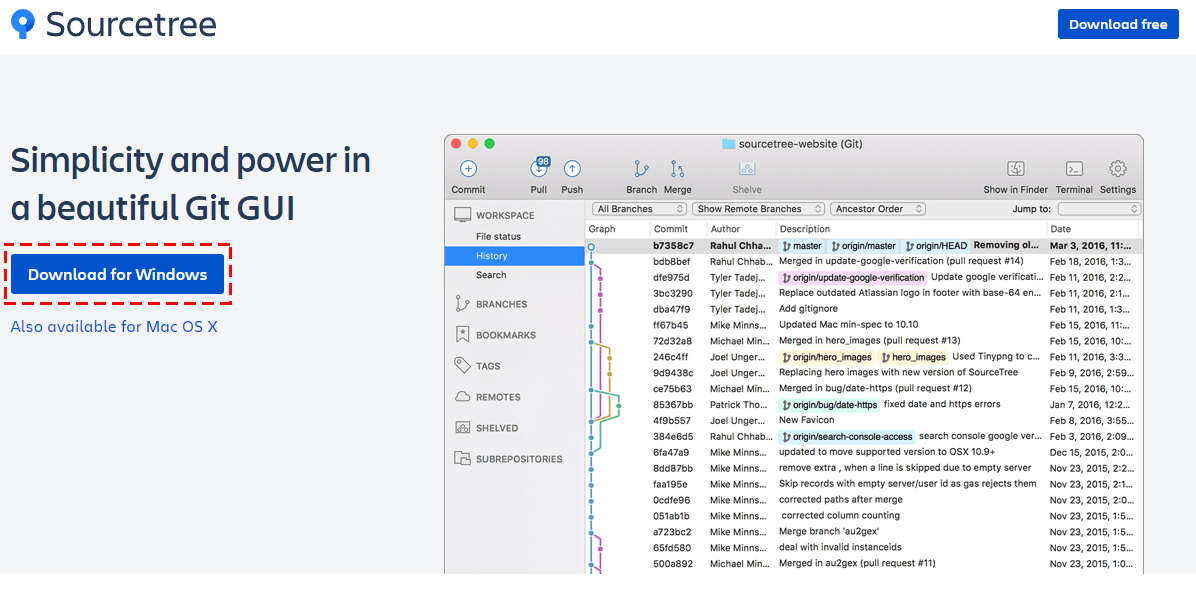Click the SHELVED sidebar icon
This screenshot has height=604, width=1196.
pos(462,428)
